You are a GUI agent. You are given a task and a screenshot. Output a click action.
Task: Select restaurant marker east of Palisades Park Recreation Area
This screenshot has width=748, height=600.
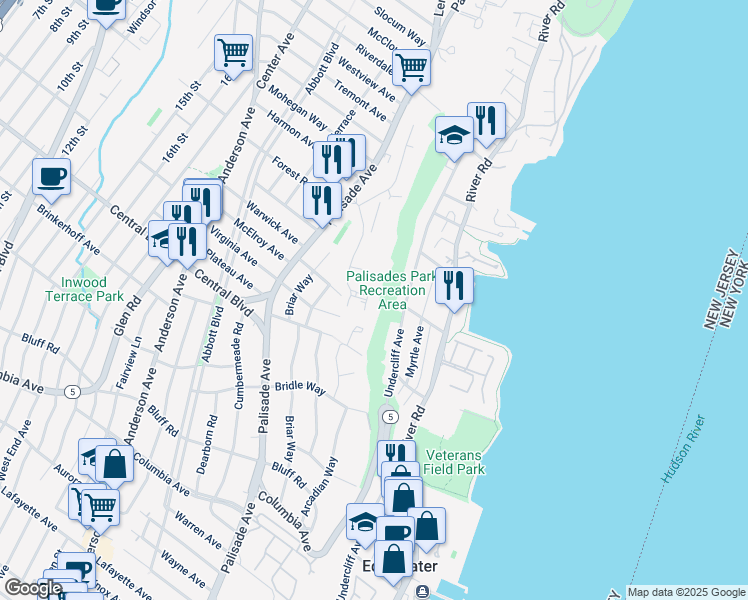pyautogui.click(x=454, y=287)
